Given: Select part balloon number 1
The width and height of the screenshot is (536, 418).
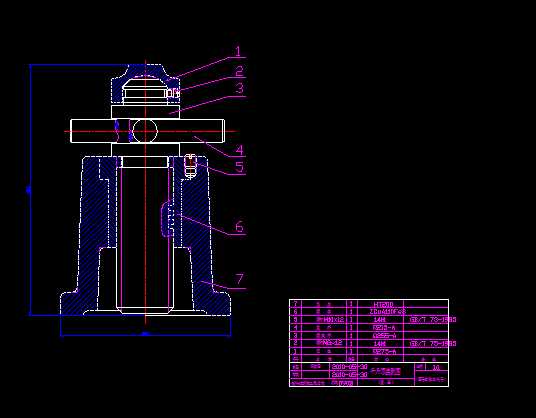Looking at the screenshot, I should 238,51.
